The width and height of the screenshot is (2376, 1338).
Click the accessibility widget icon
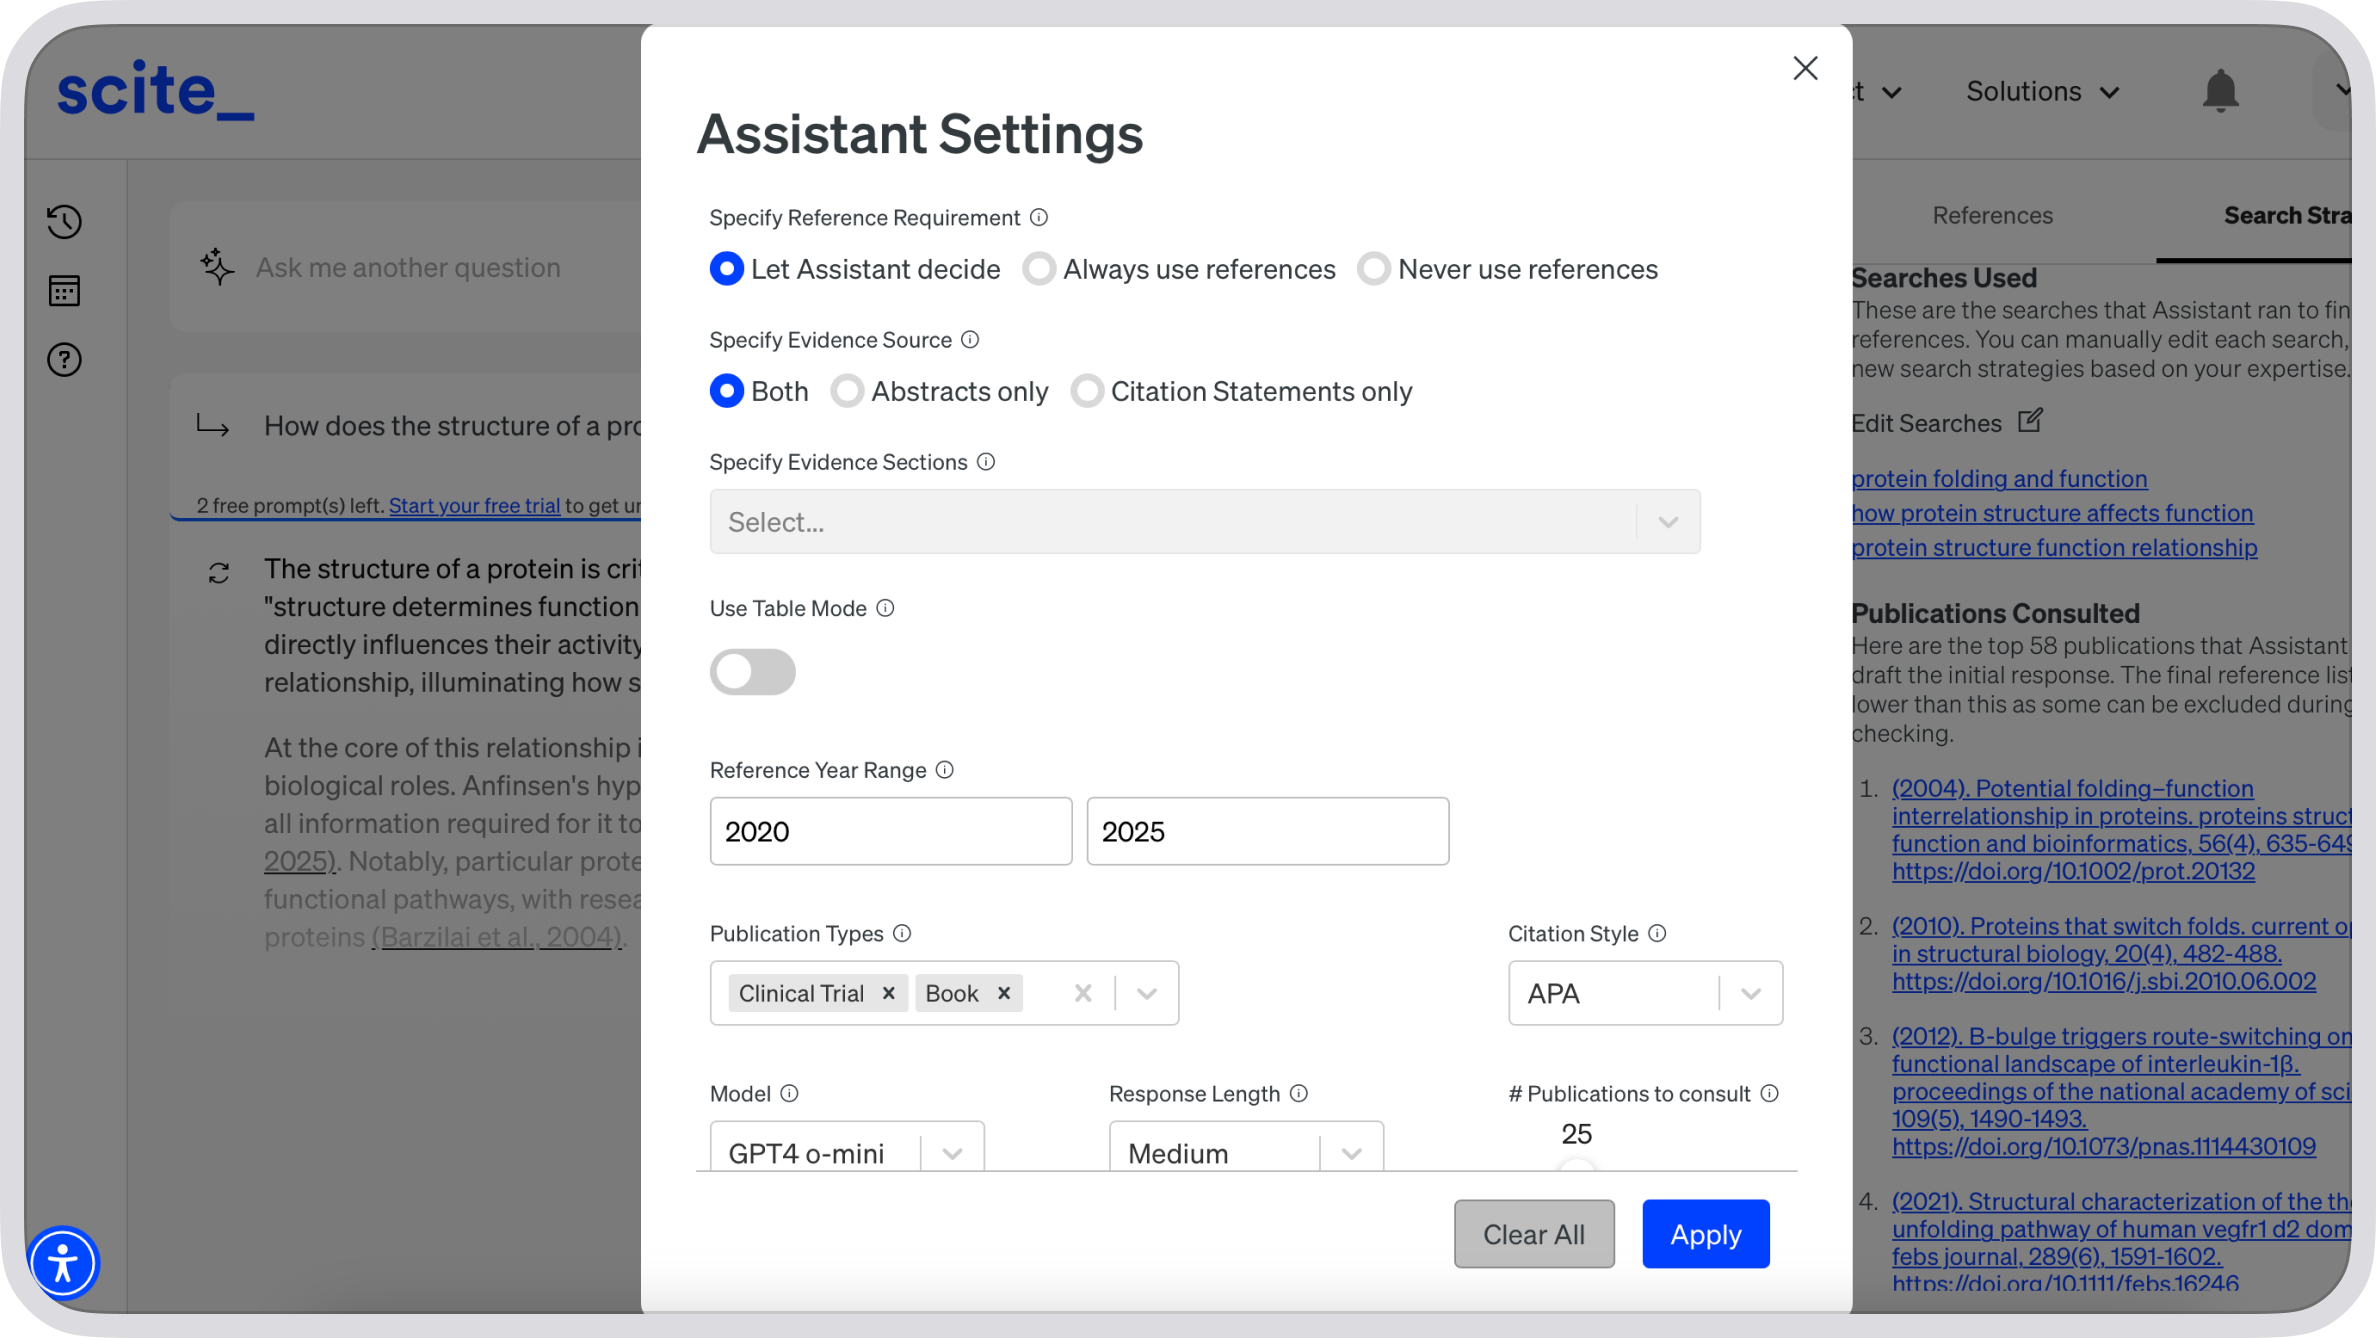click(x=63, y=1263)
